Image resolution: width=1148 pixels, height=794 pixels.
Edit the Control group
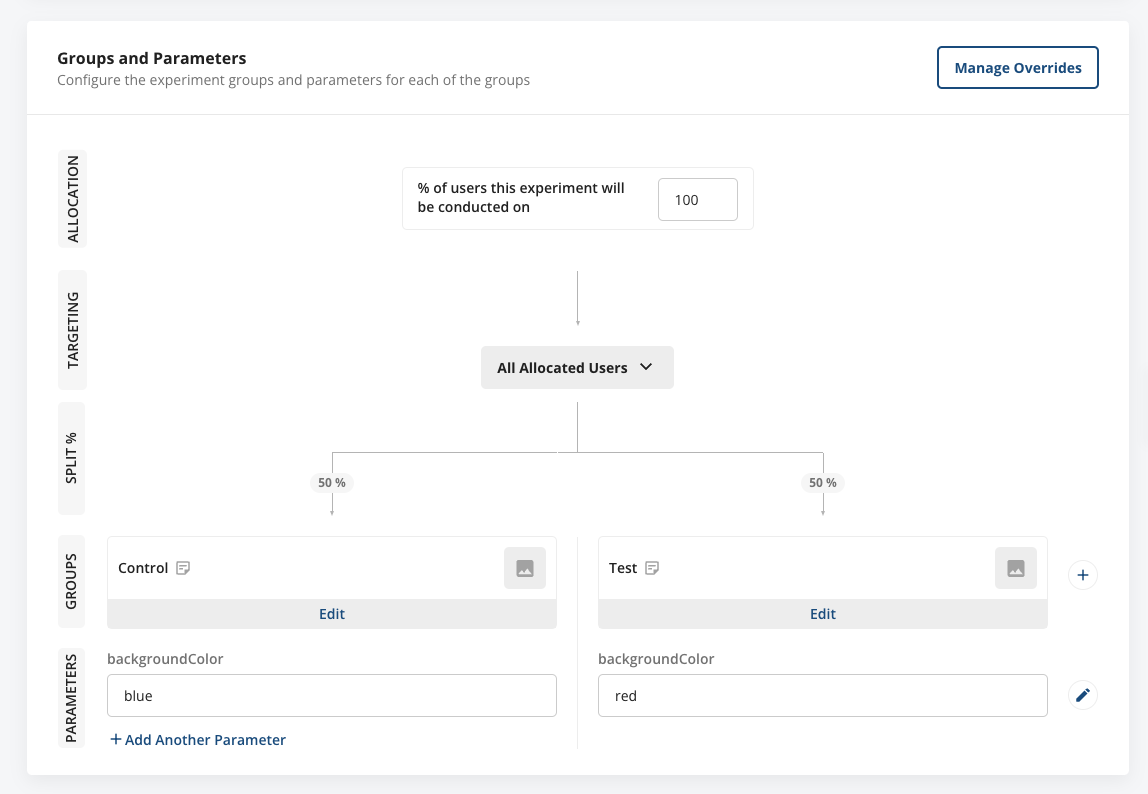pyautogui.click(x=332, y=614)
